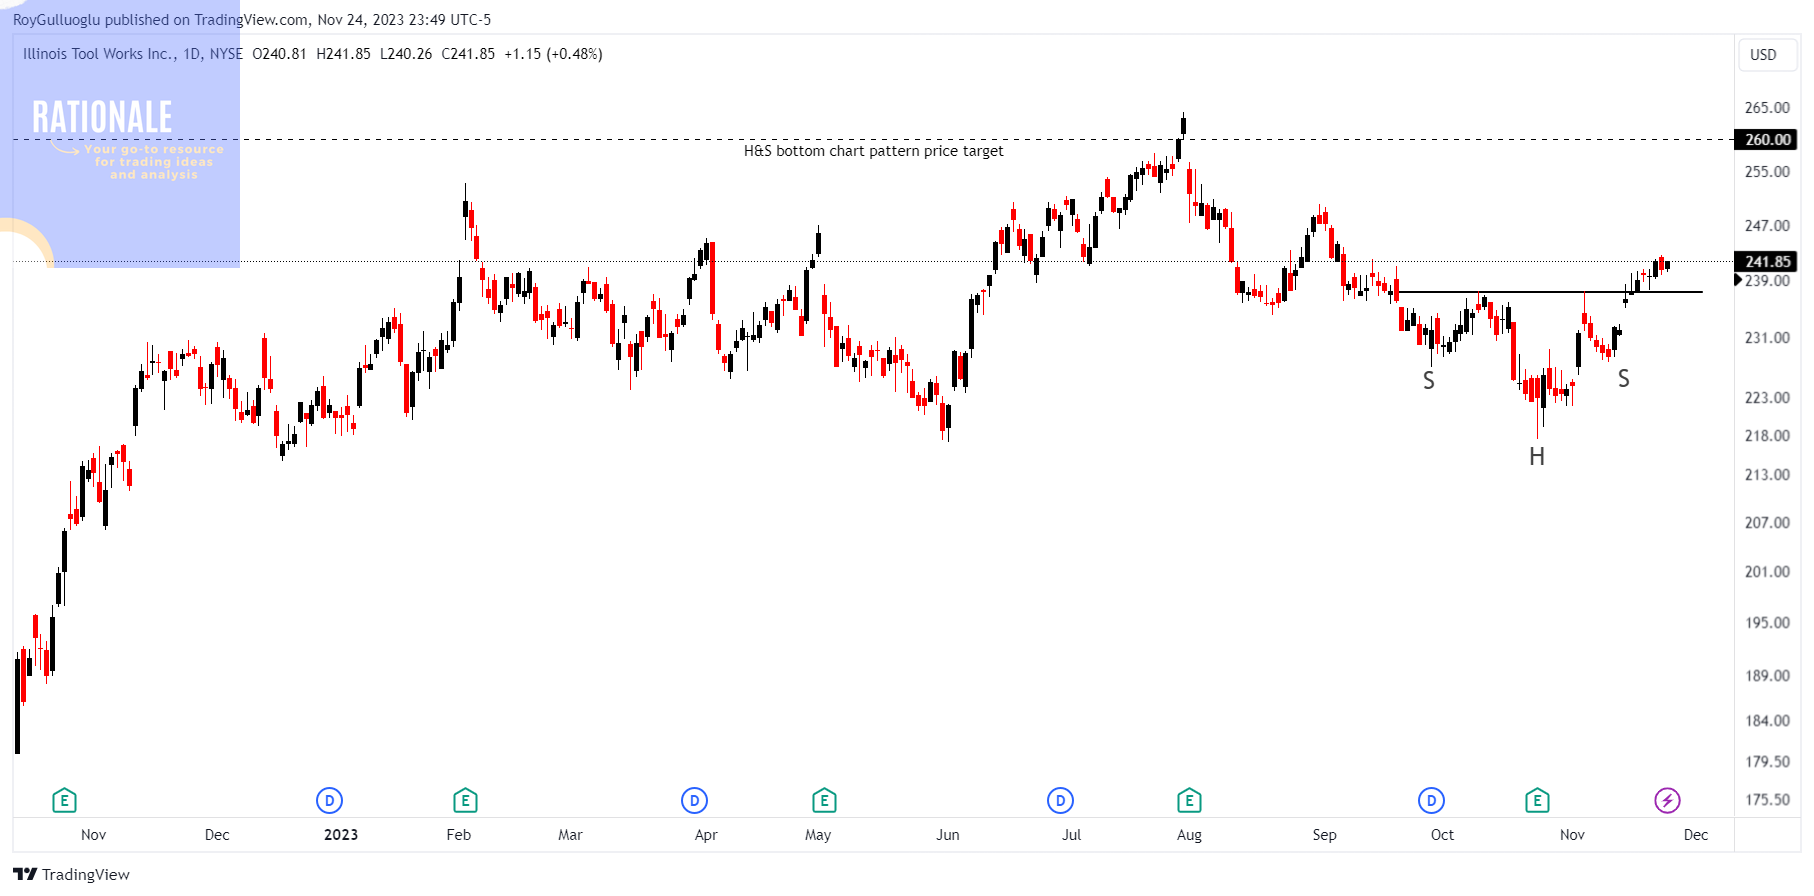Open the TradingView logo at the bottom
The image size is (1814, 896).
point(71,875)
